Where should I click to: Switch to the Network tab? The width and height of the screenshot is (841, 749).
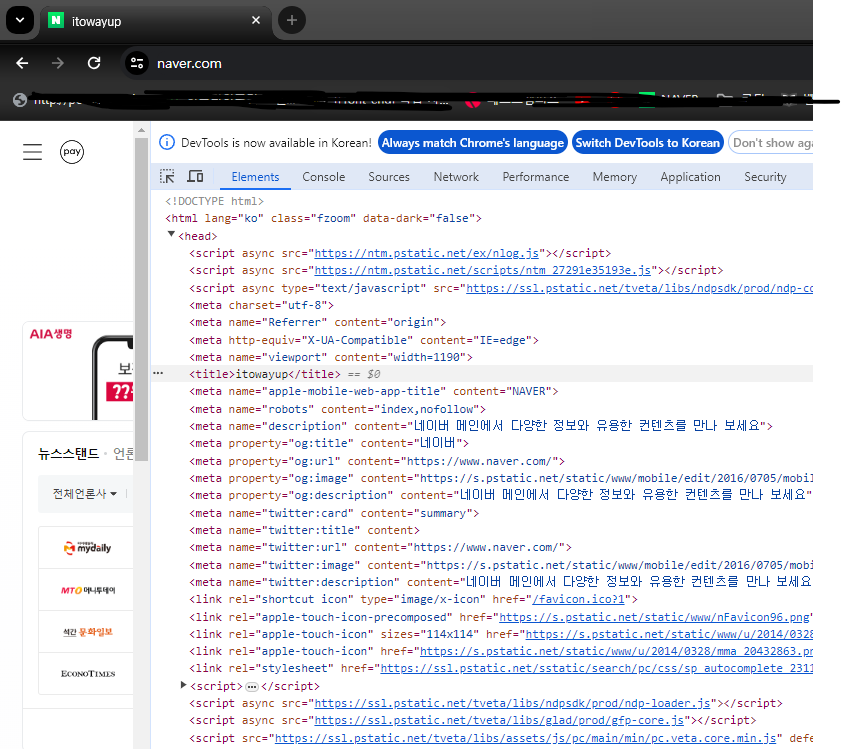[456, 177]
